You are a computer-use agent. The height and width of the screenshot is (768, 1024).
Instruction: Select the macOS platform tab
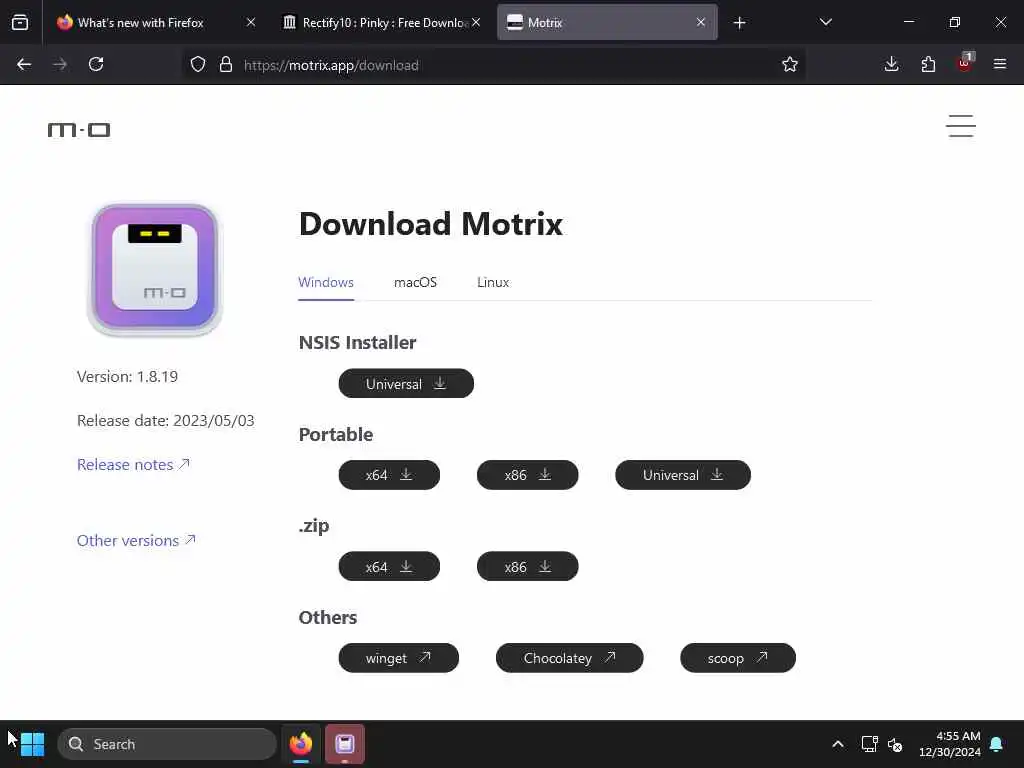tap(415, 282)
